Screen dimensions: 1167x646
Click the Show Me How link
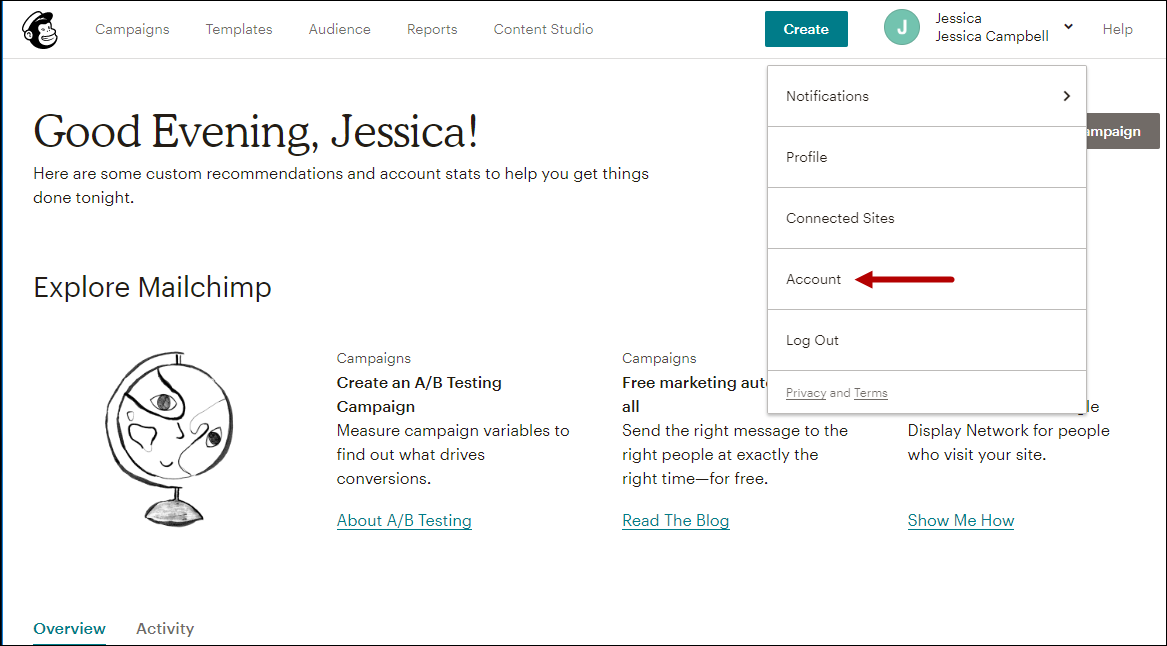click(x=961, y=520)
